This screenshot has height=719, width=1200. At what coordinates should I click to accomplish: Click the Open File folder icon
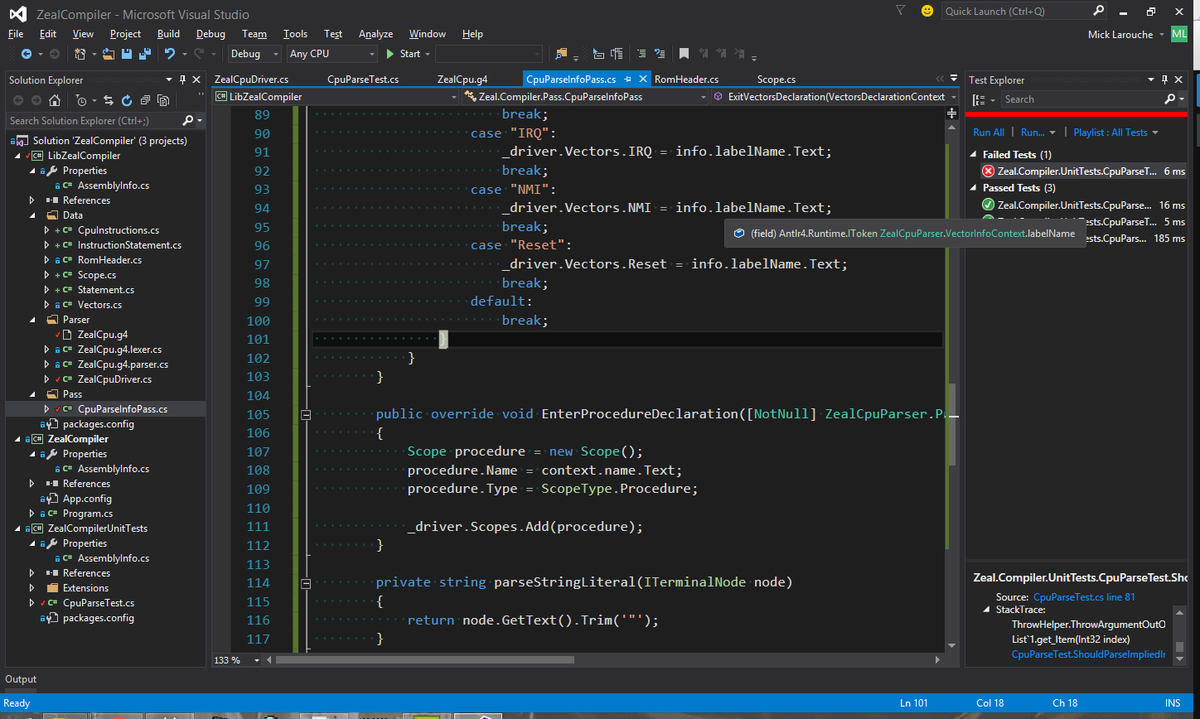108,54
